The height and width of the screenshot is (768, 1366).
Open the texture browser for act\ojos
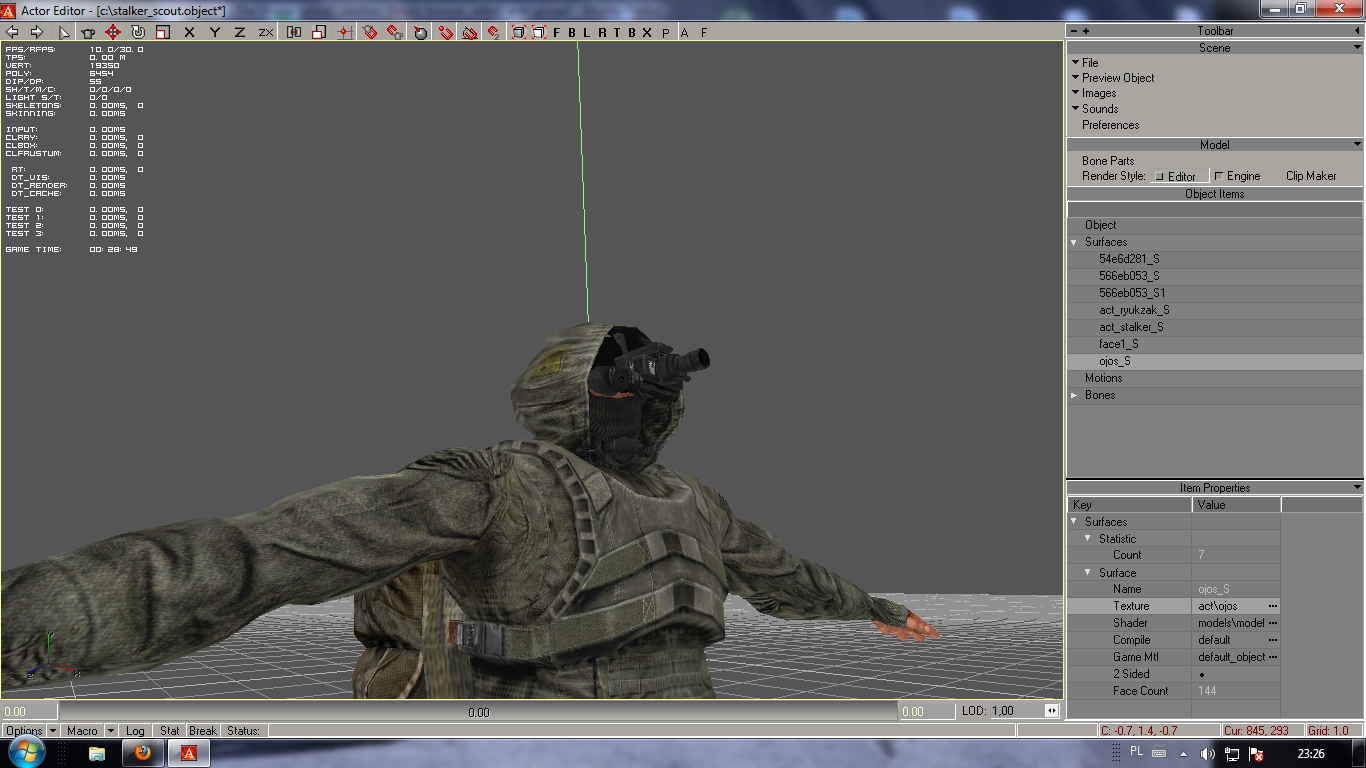coord(1273,606)
